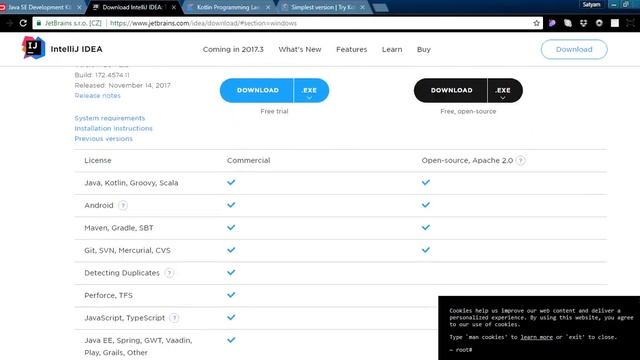This screenshot has width=640, height=360.
Task: Click the blue DOWNLOAD free trial button
Action: (x=257, y=91)
